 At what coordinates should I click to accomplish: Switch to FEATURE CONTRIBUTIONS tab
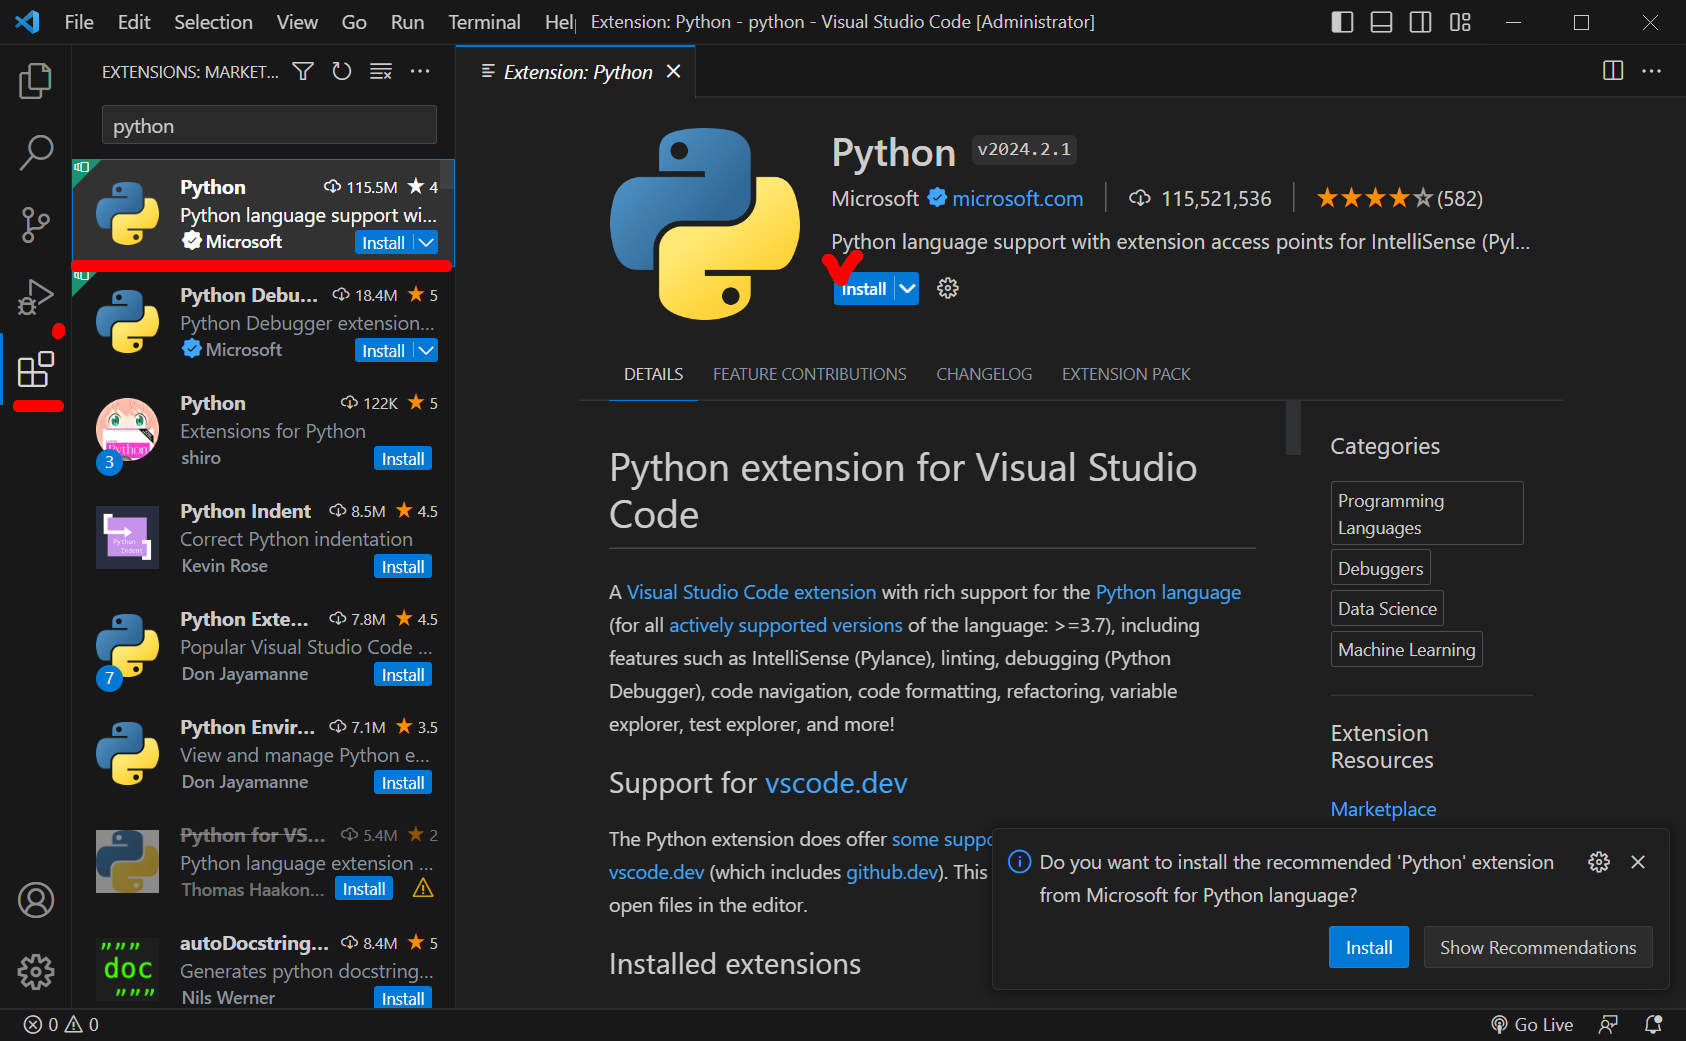tap(810, 374)
